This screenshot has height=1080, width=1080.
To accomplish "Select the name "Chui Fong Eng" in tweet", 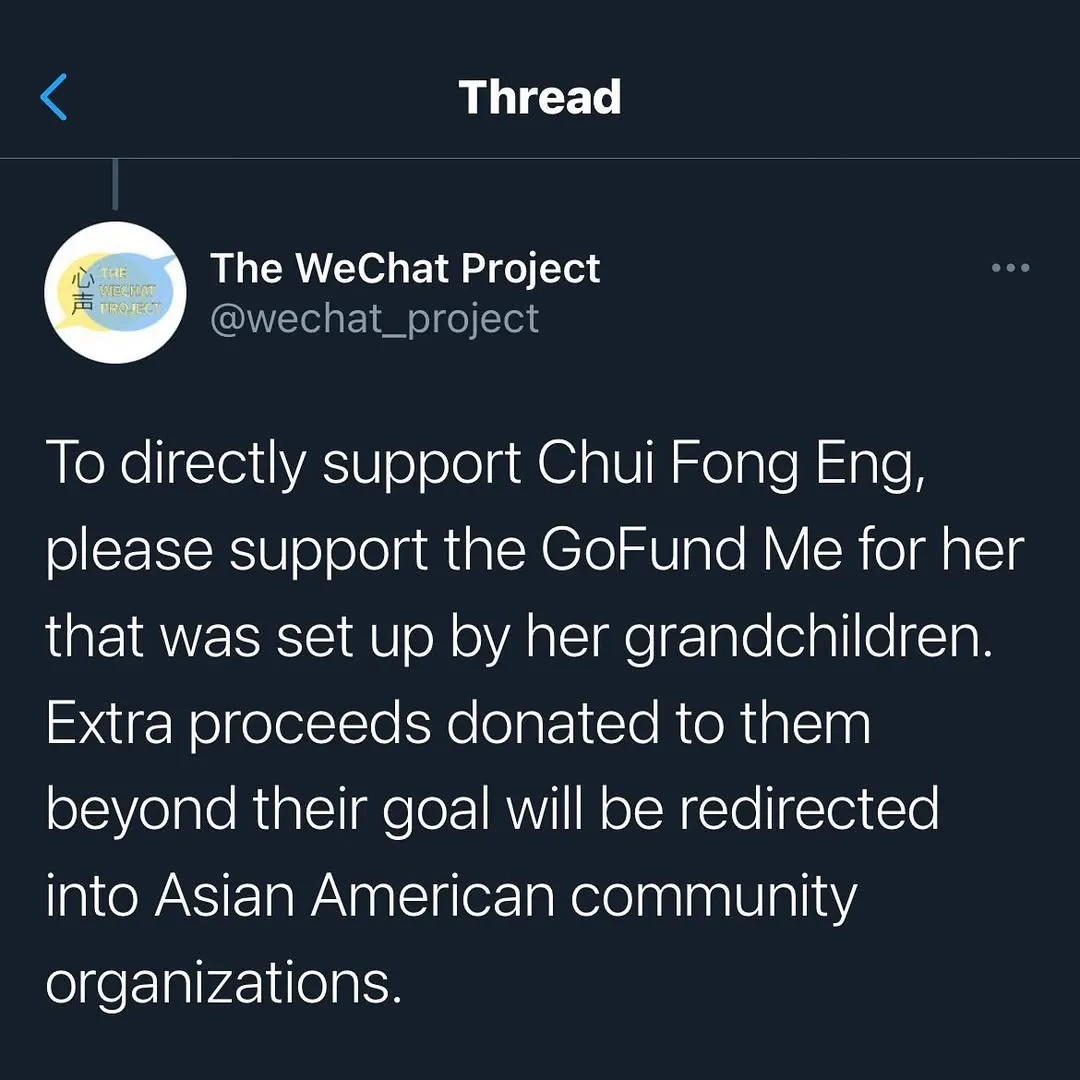I will point(729,464).
